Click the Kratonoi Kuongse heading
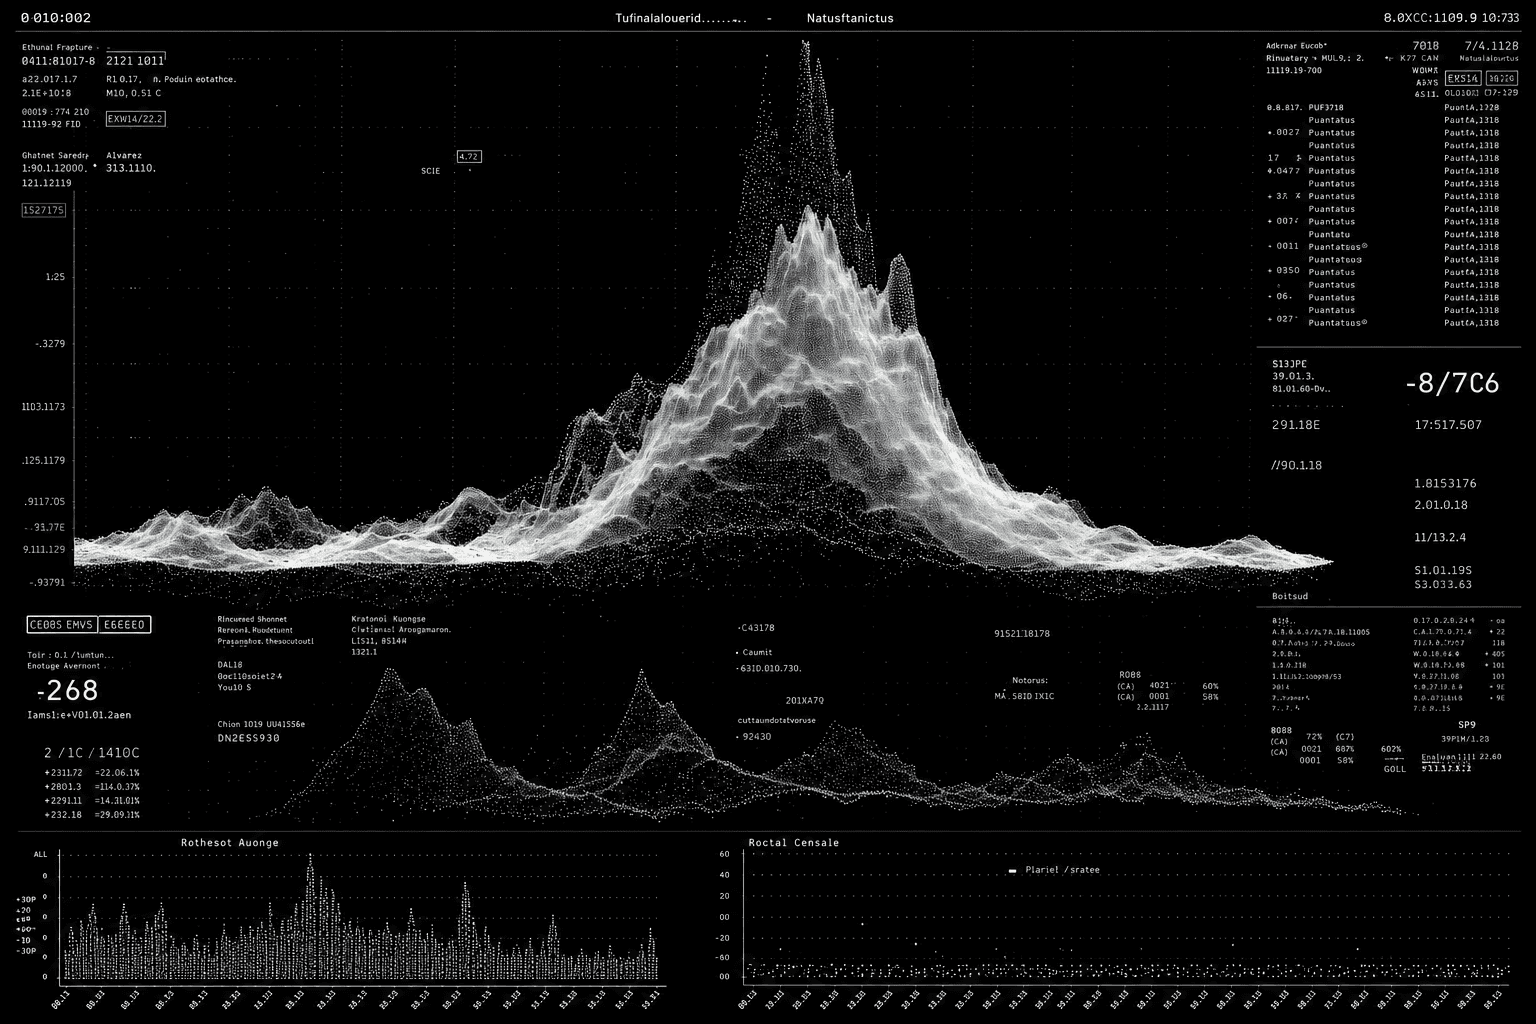The width and height of the screenshot is (1536, 1024). click(x=389, y=619)
